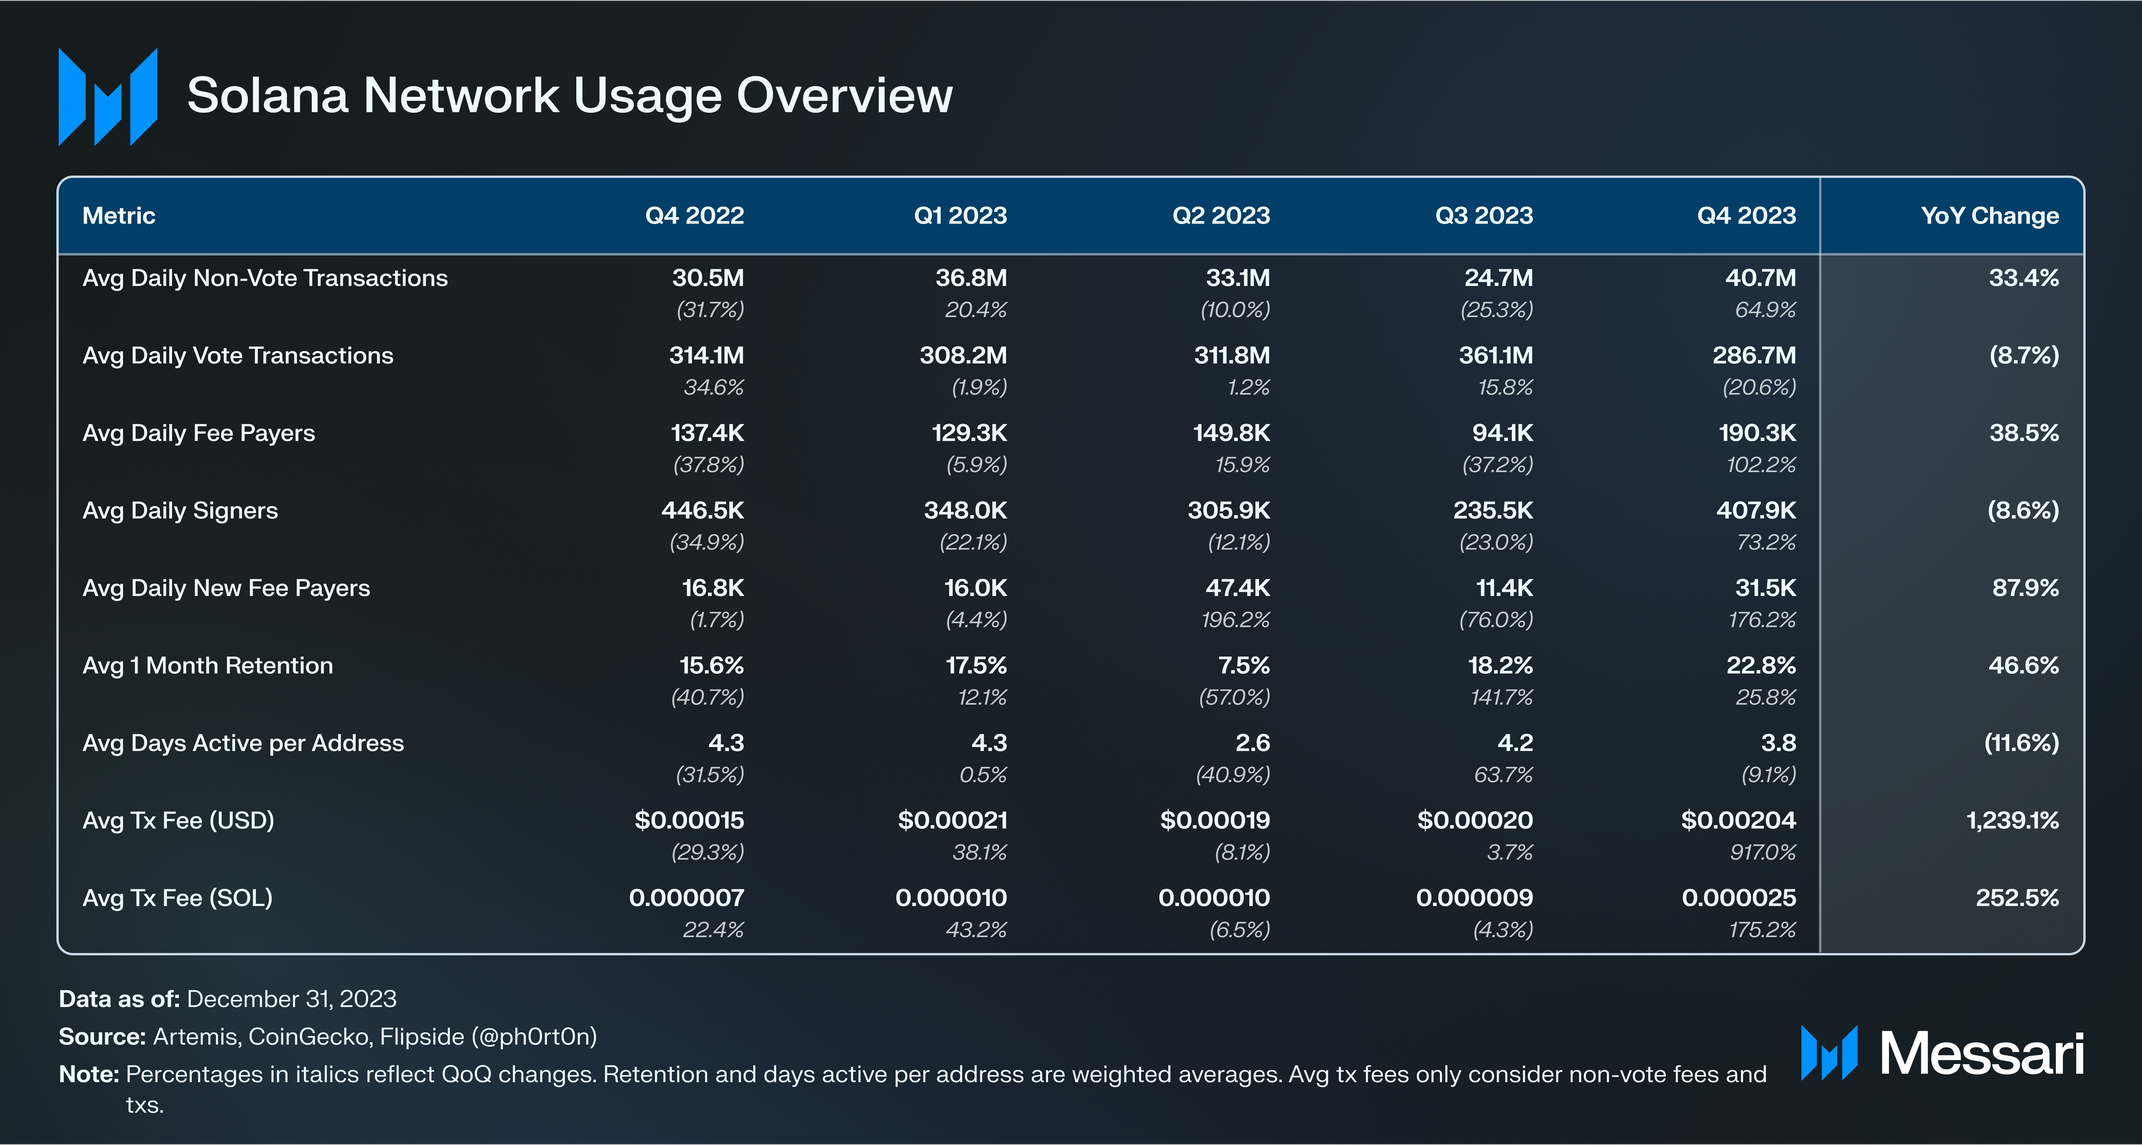Image resolution: width=2142 pixels, height=1145 pixels.
Task: Select the Avg Daily Vote Transactions label
Action: click(238, 356)
